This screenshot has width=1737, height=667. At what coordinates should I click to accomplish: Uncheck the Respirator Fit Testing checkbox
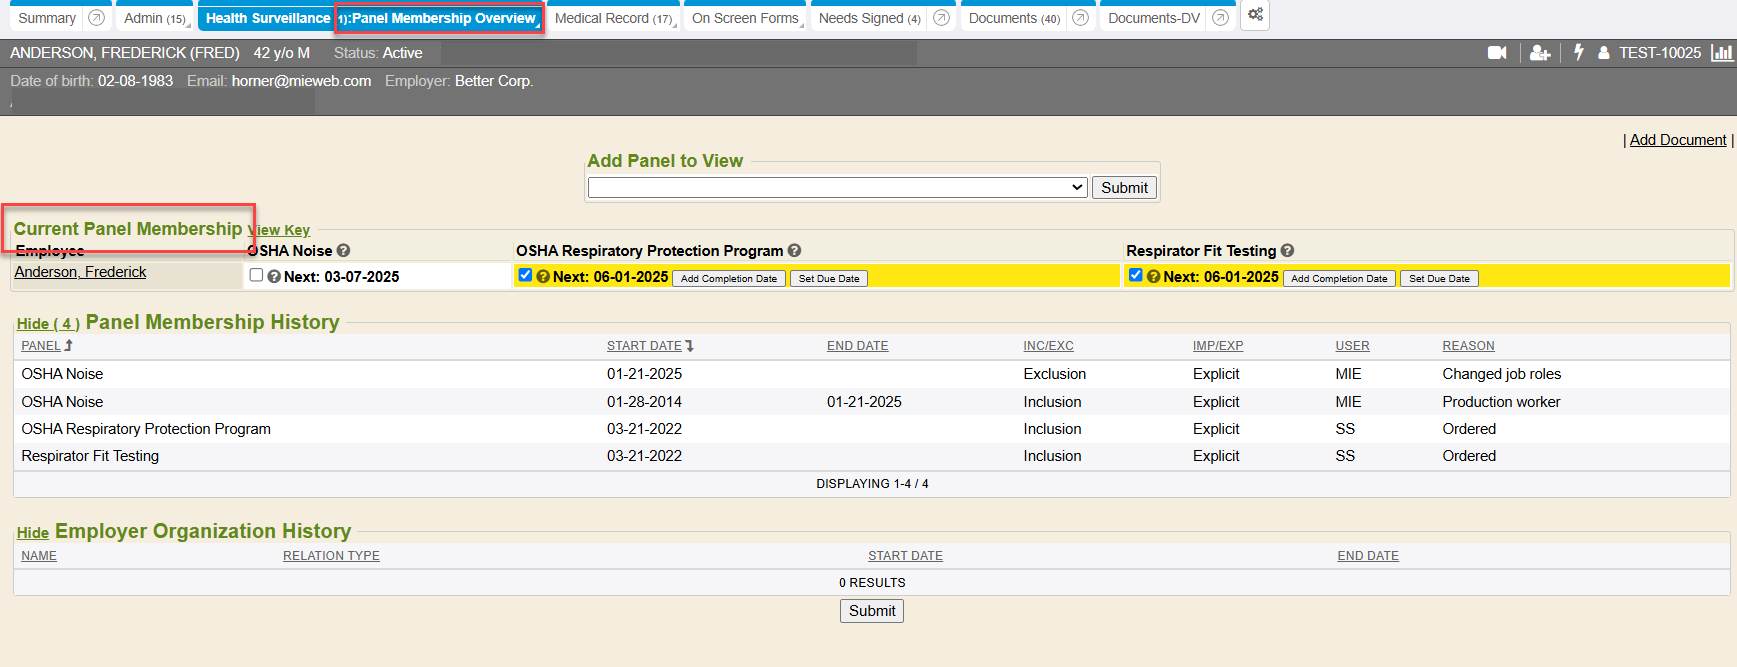[1136, 275]
